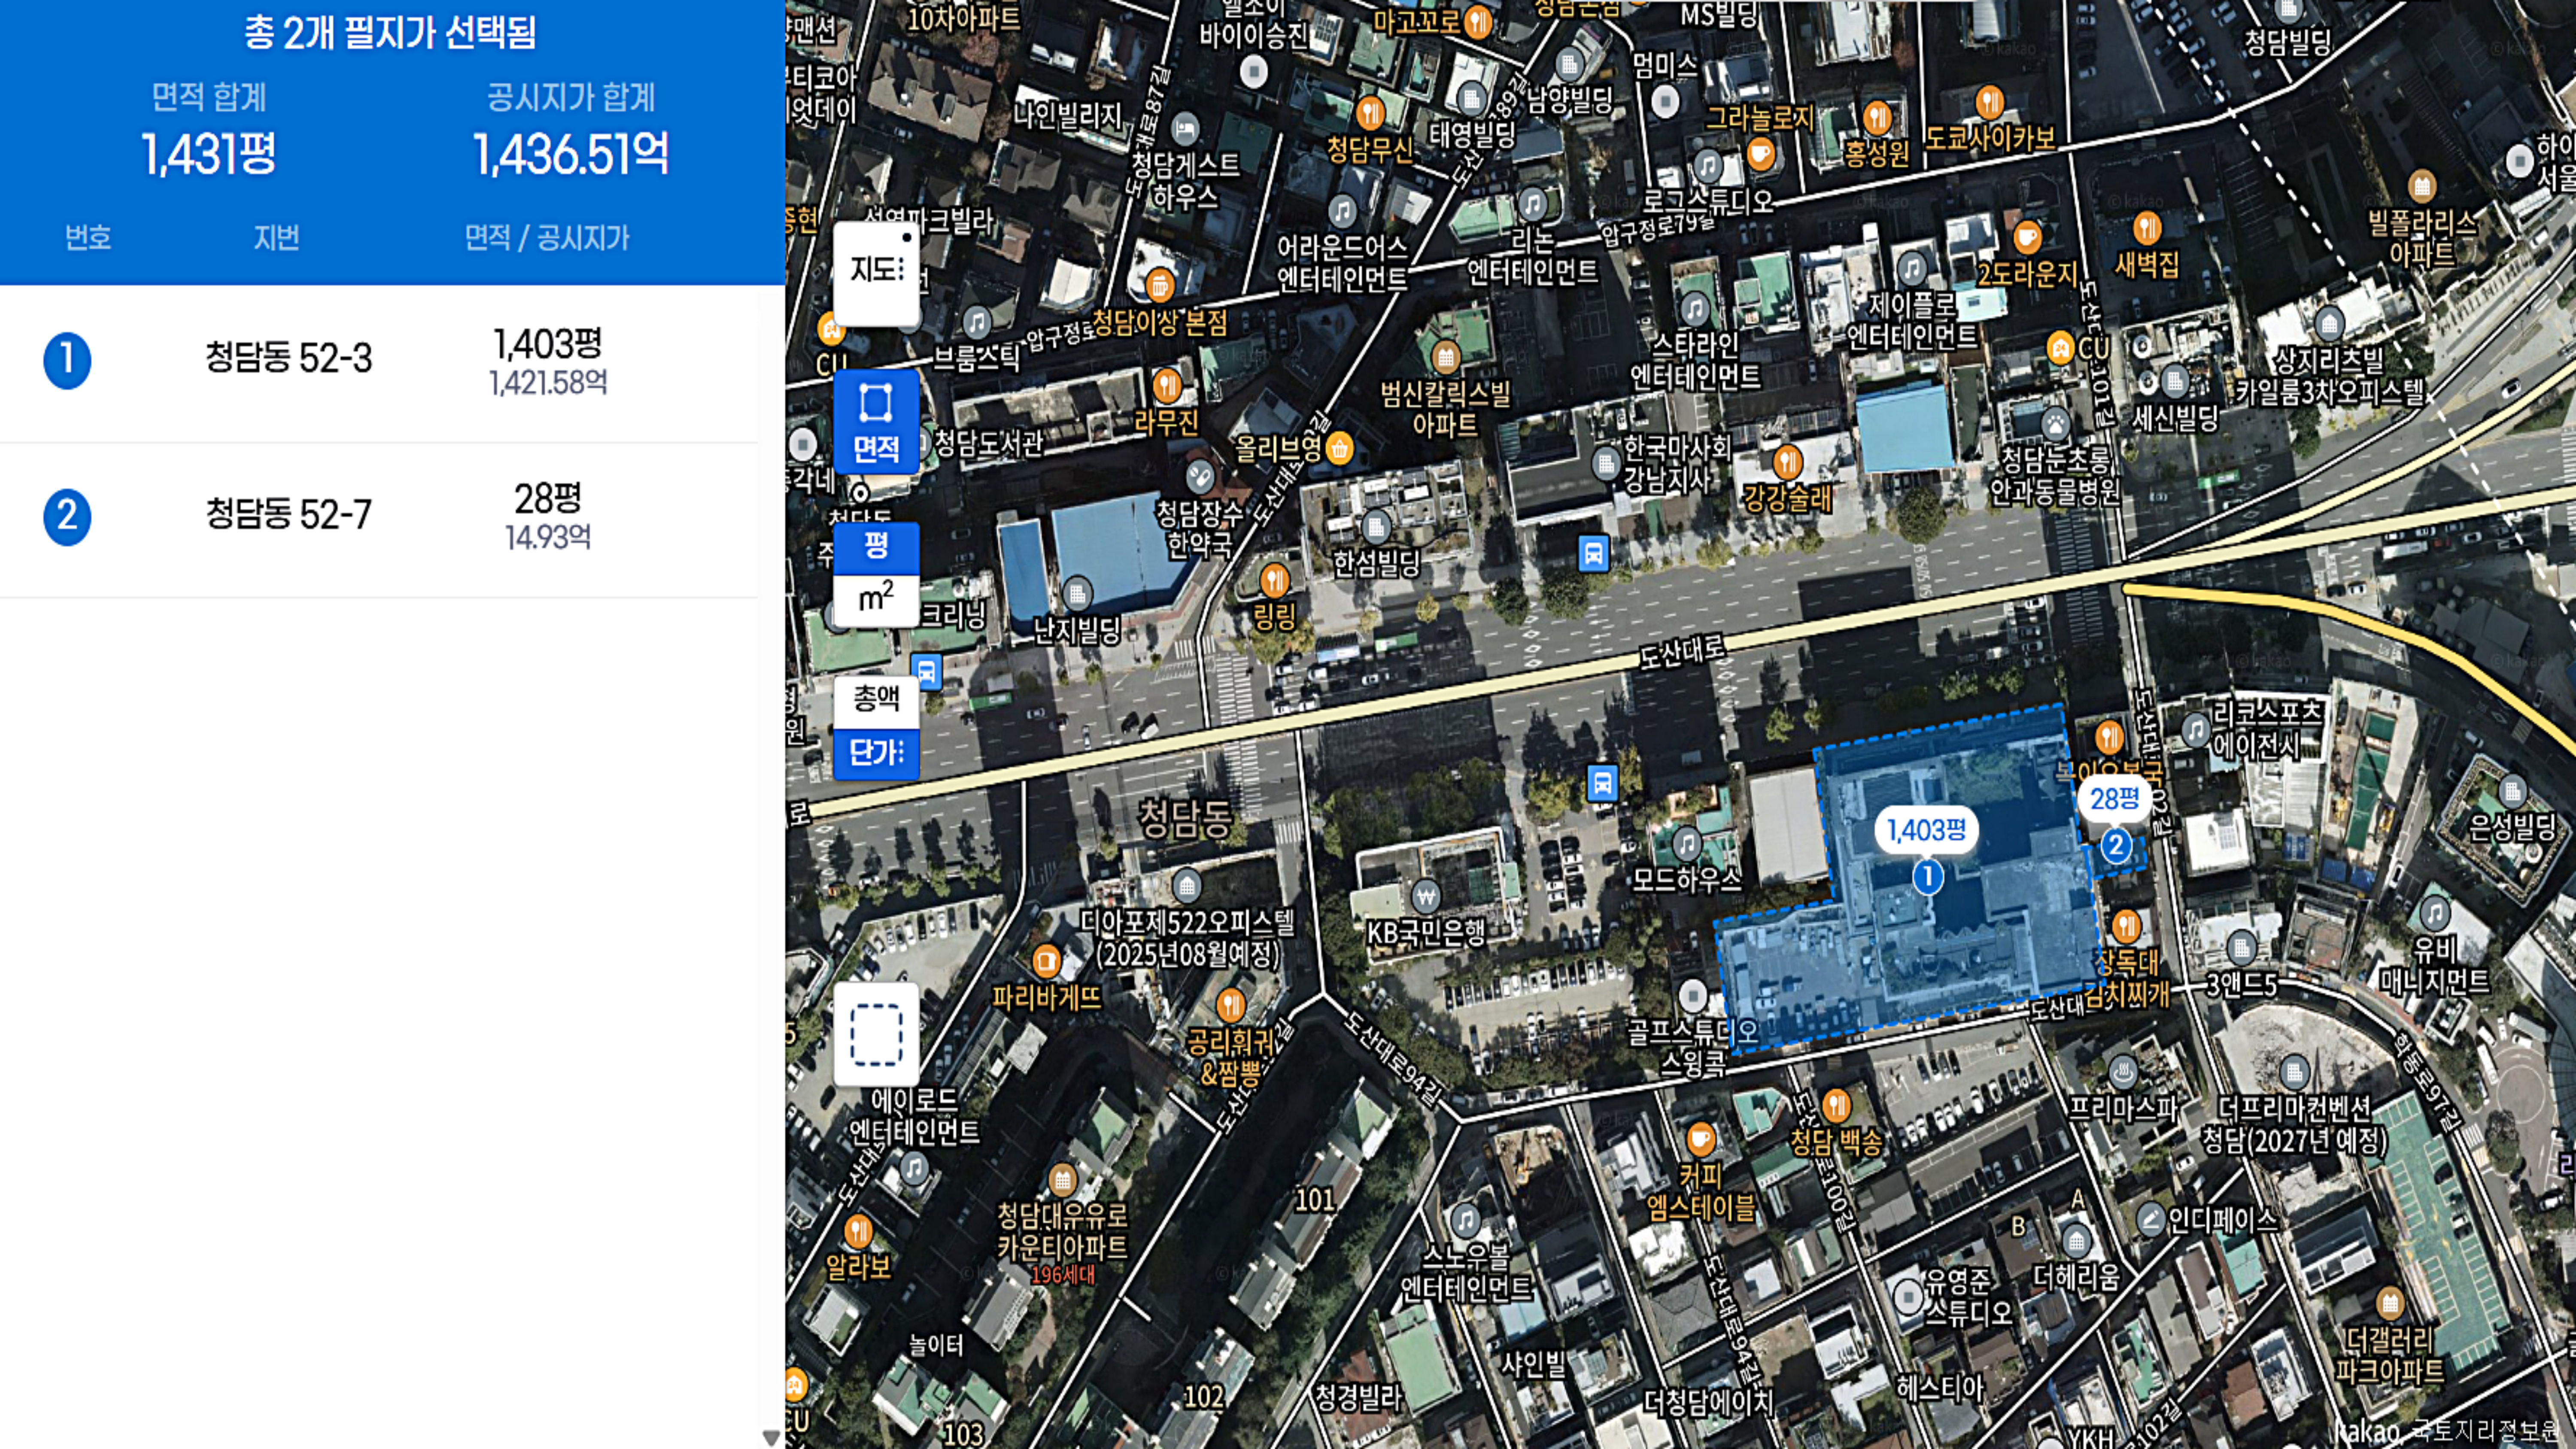
Task: Click the 1,421.58억 price of parcel 52-3
Action: point(548,383)
